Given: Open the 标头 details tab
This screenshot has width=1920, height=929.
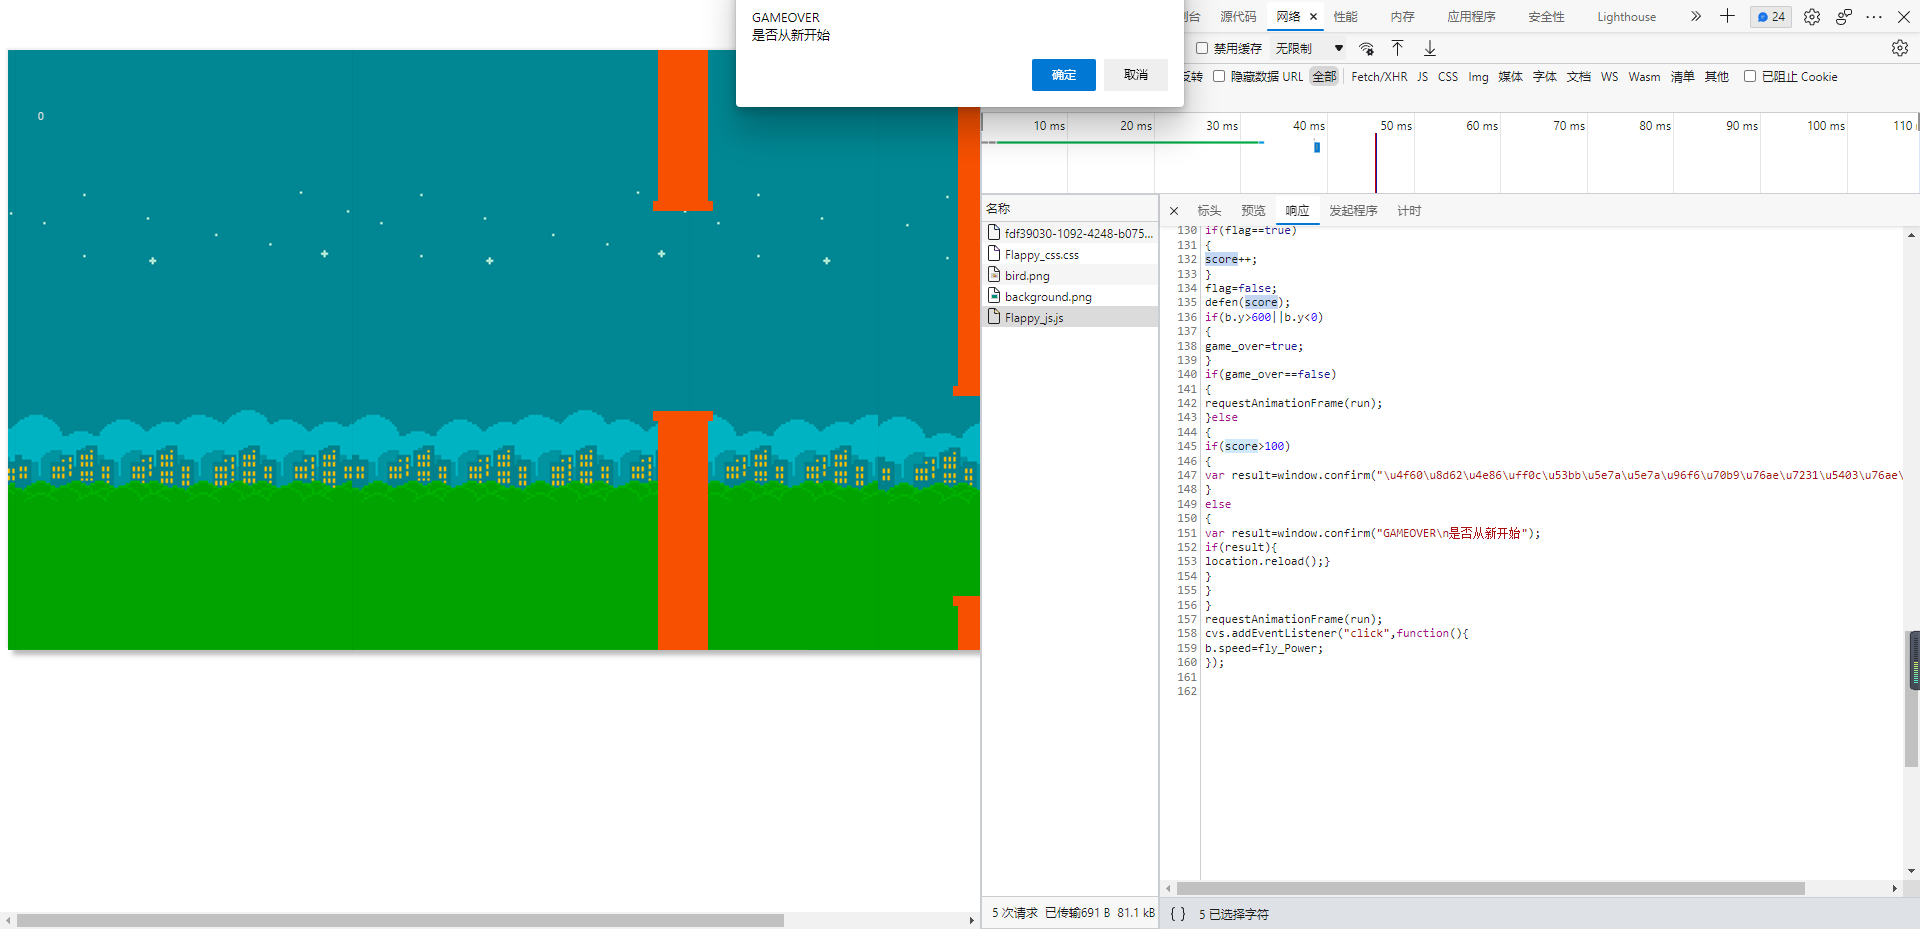Looking at the screenshot, I should tap(1209, 211).
